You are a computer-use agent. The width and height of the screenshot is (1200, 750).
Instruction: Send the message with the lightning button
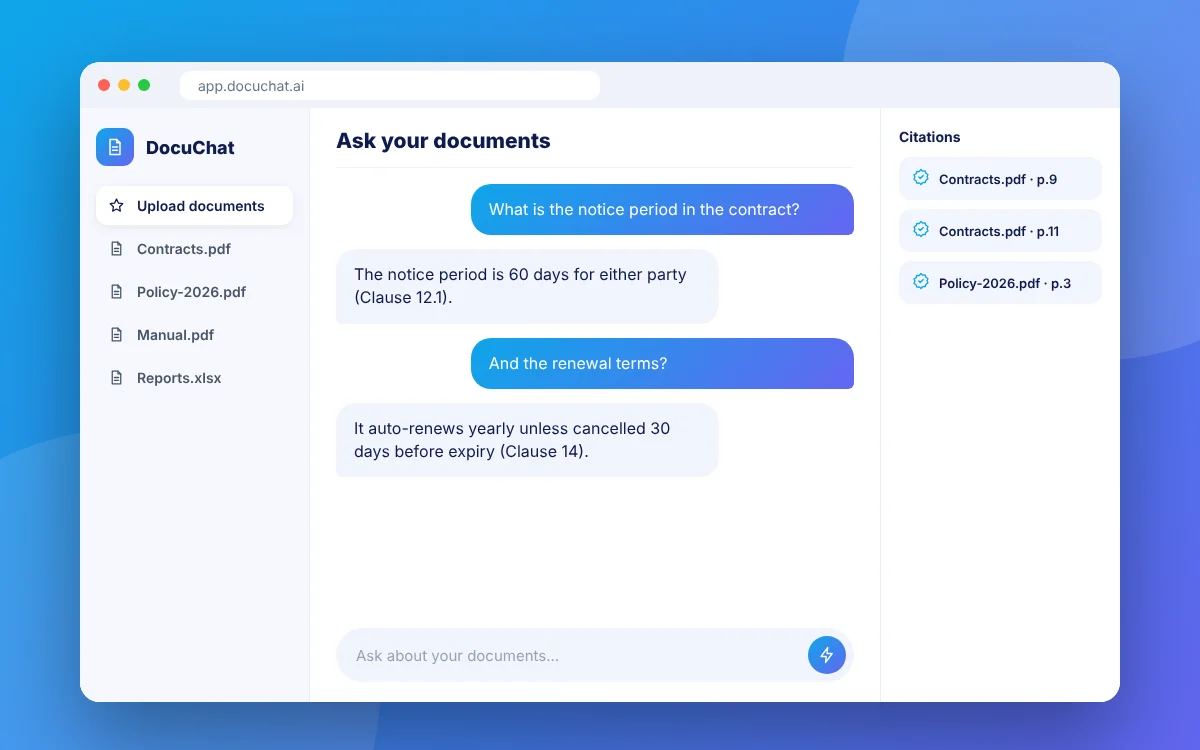[x=827, y=655]
